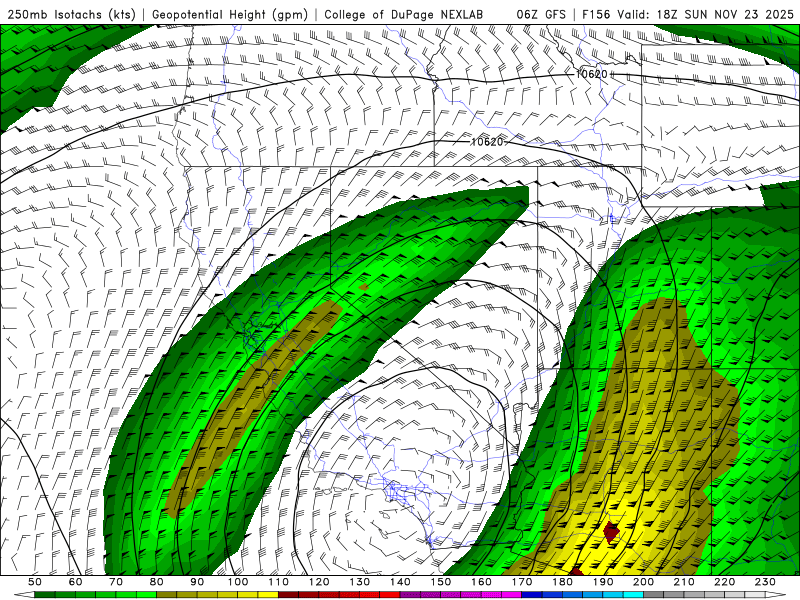Click the "150" colorbar tick label
Image resolution: width=800 pixels, height=600 pixels.
[441, 582]
